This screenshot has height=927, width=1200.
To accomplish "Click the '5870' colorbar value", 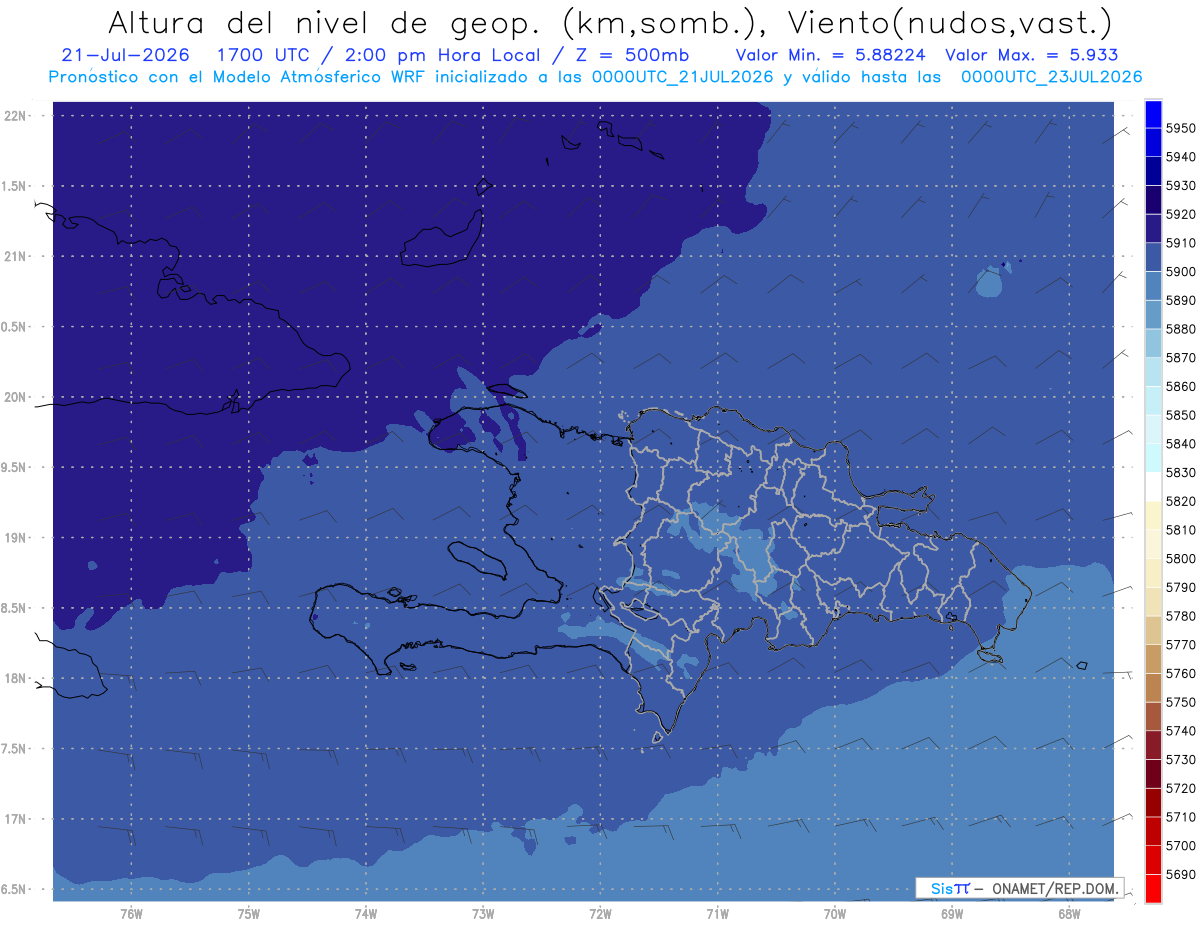I will click(x=1181, y=357).
